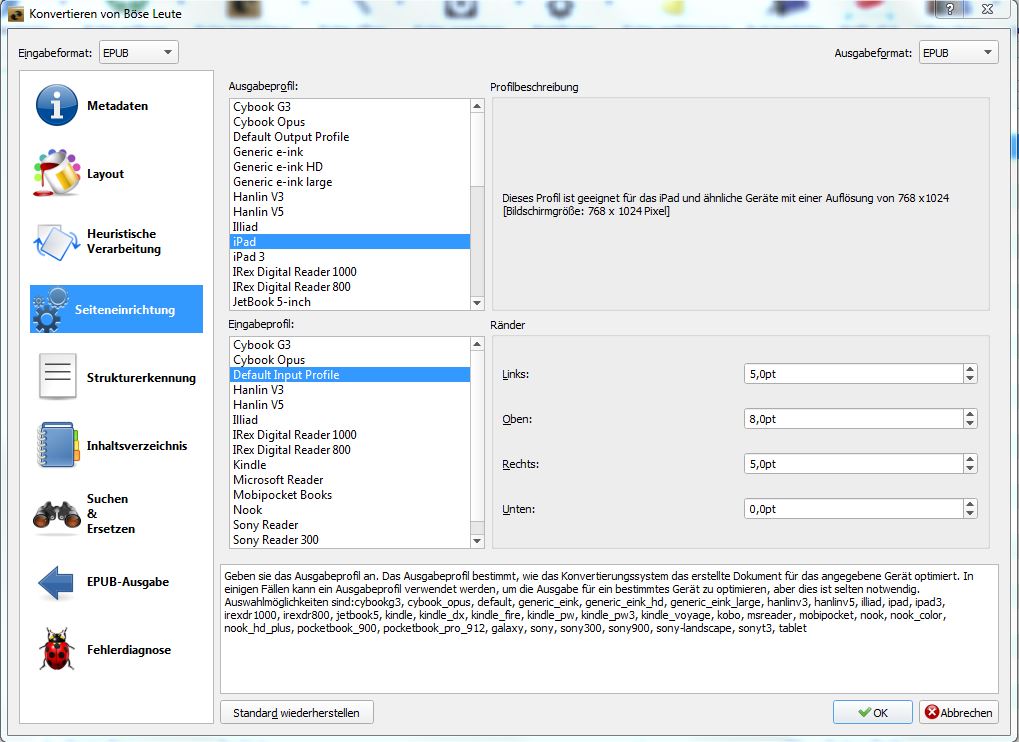Select EPUB-Ausgabe label in sidebar
The height and width of the screenshot is (742, 1019).
pos(128,582)
